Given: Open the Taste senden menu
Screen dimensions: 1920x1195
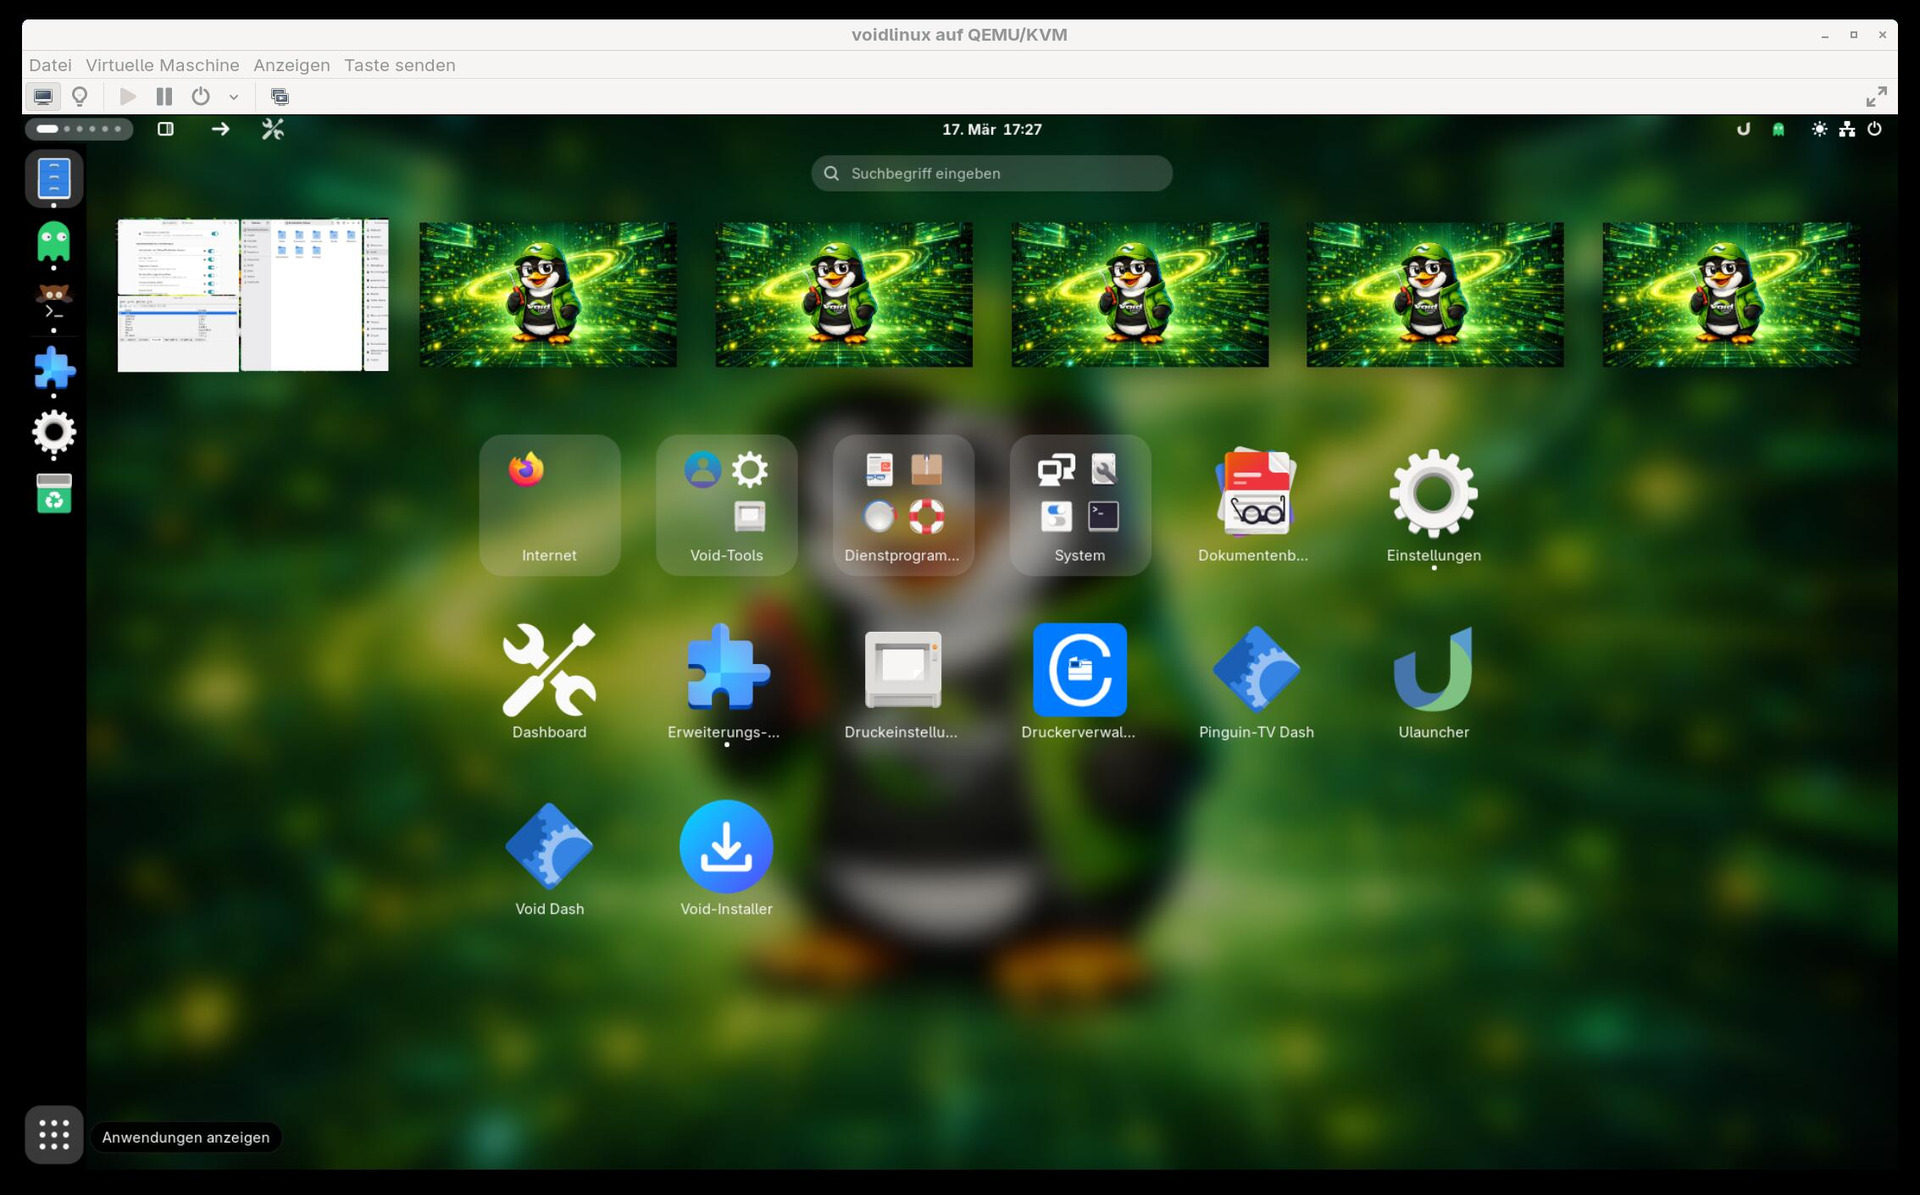Looking at the screenshot, I should coord(399,65).
